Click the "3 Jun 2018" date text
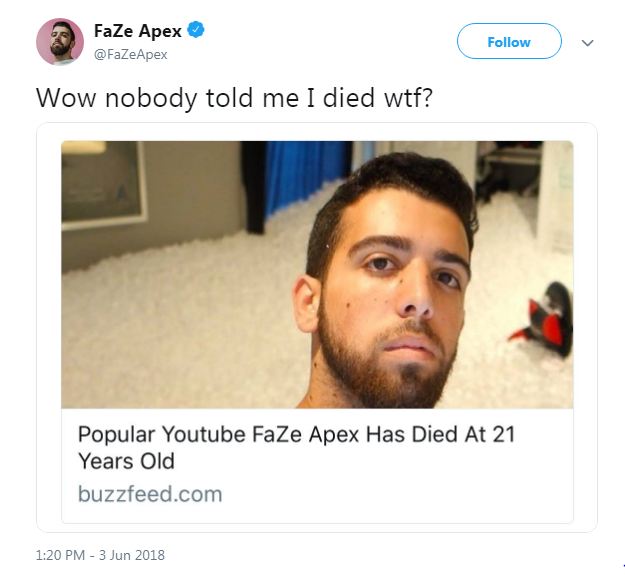This screenshot has height=575, width=625. (x=132, y=555)
